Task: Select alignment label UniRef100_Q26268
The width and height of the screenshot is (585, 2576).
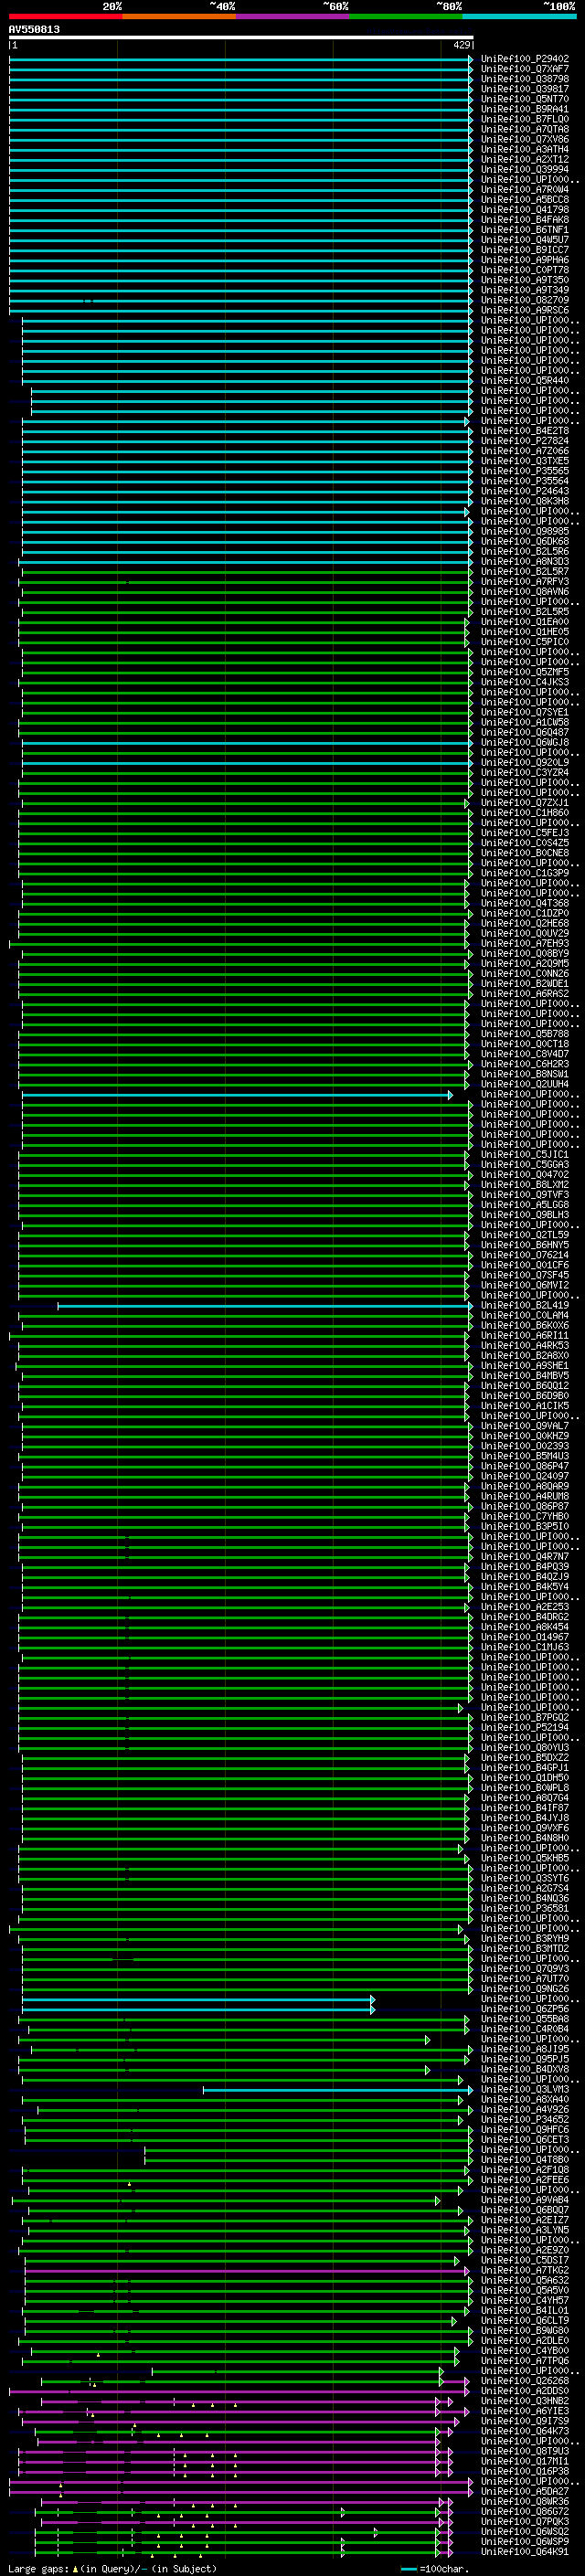Action: [x=525, y=2381]
